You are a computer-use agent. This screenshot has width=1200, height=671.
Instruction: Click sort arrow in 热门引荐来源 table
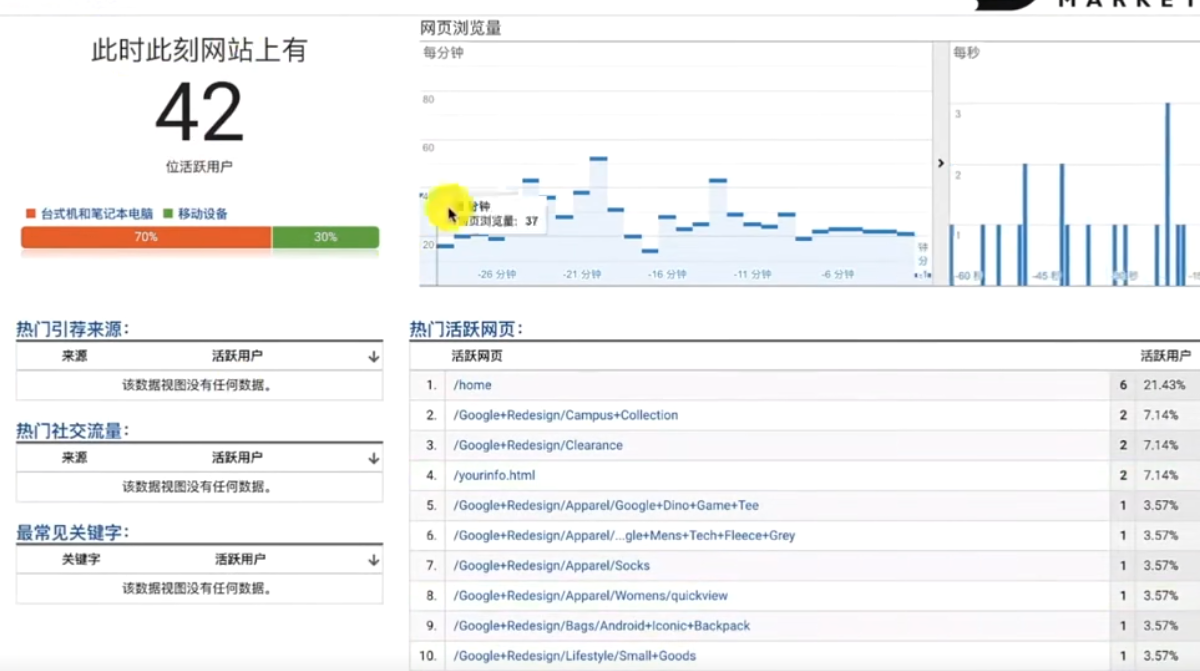tap(373, 356)
